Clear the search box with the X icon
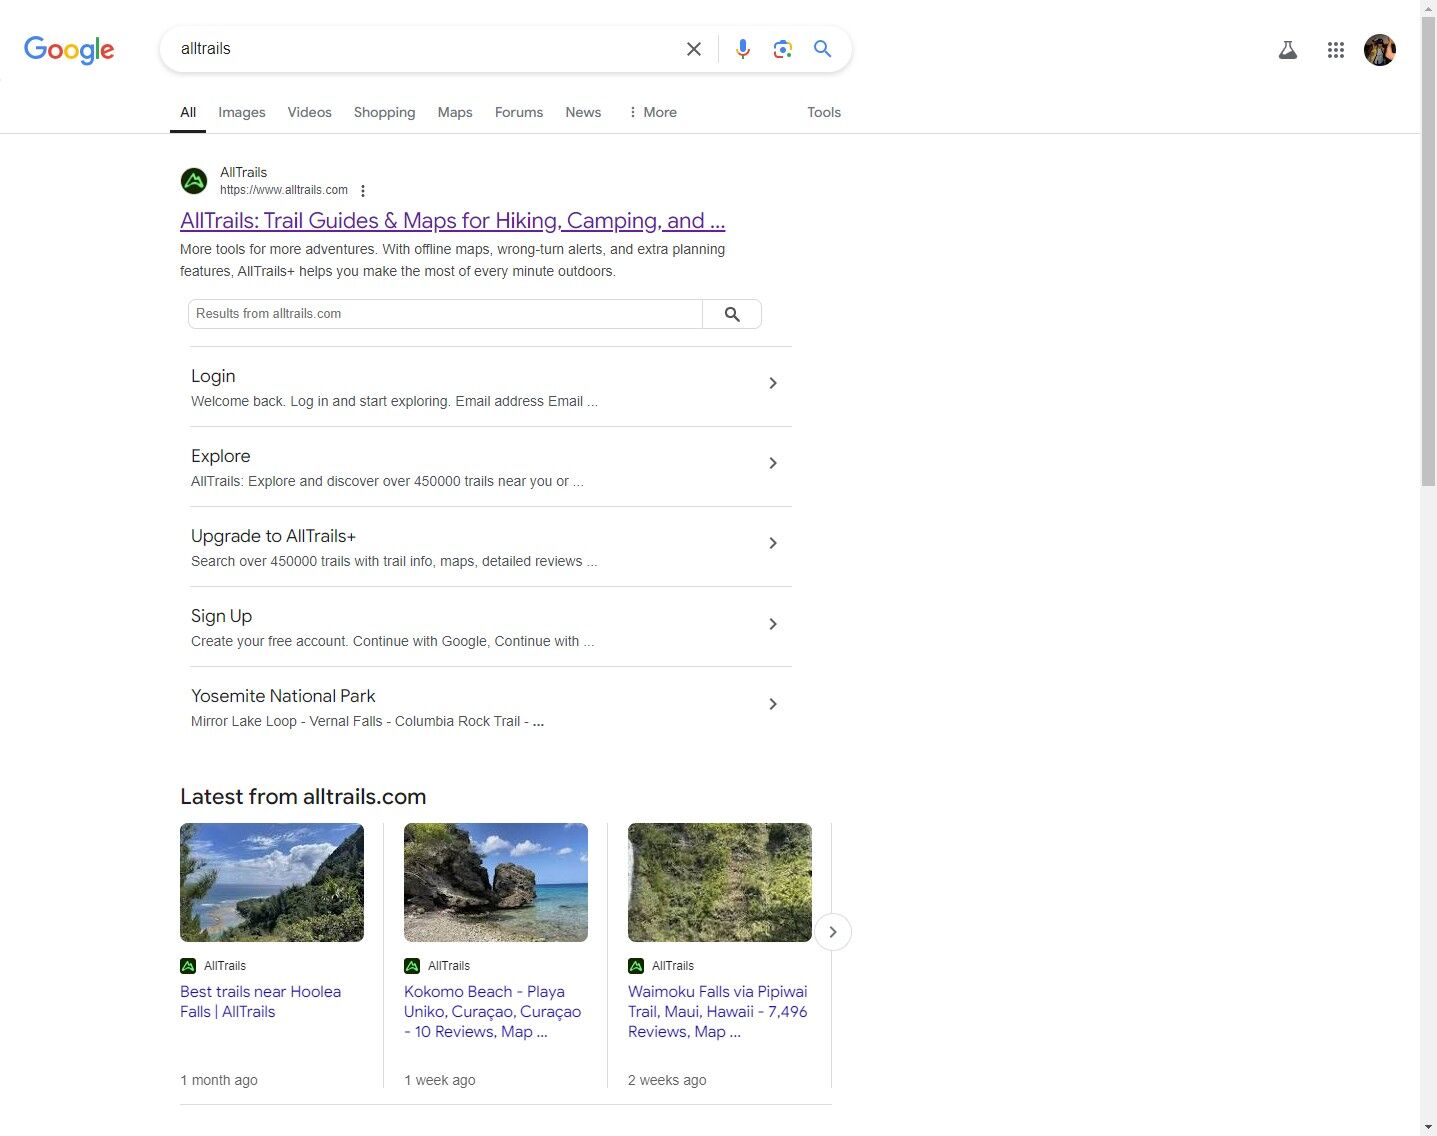 (693, 49)
